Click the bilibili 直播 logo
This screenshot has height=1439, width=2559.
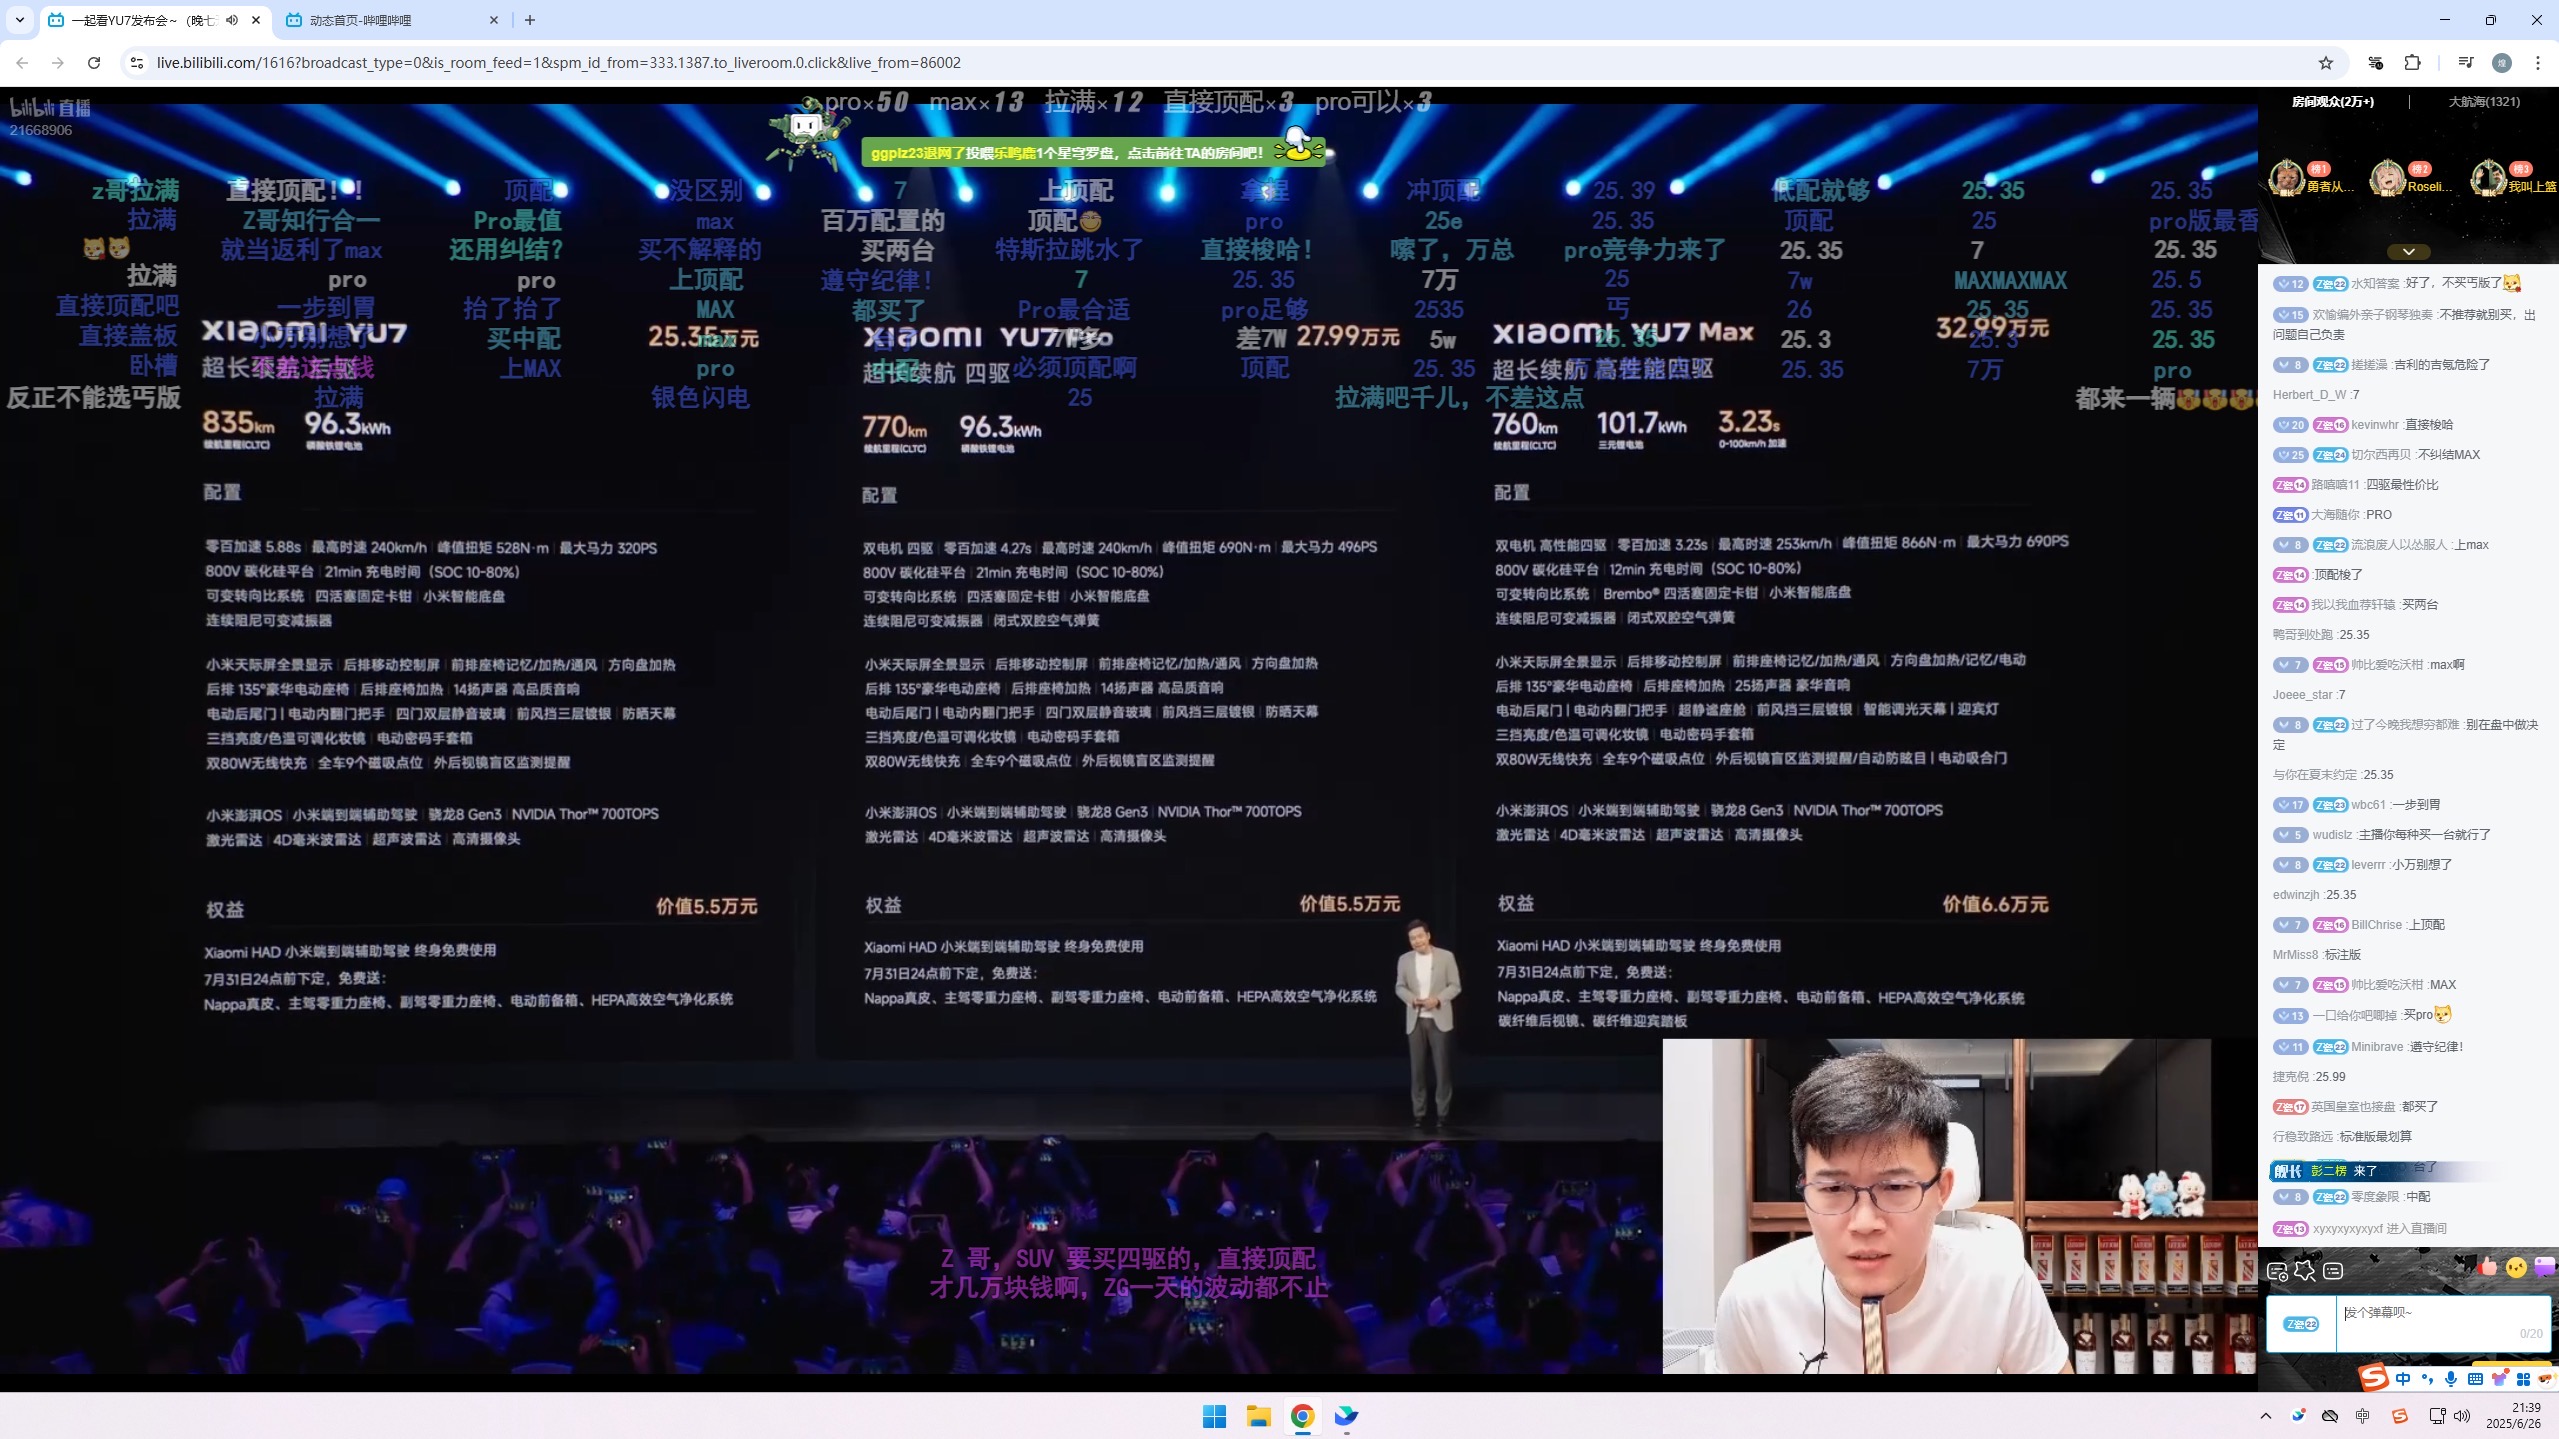50,108
